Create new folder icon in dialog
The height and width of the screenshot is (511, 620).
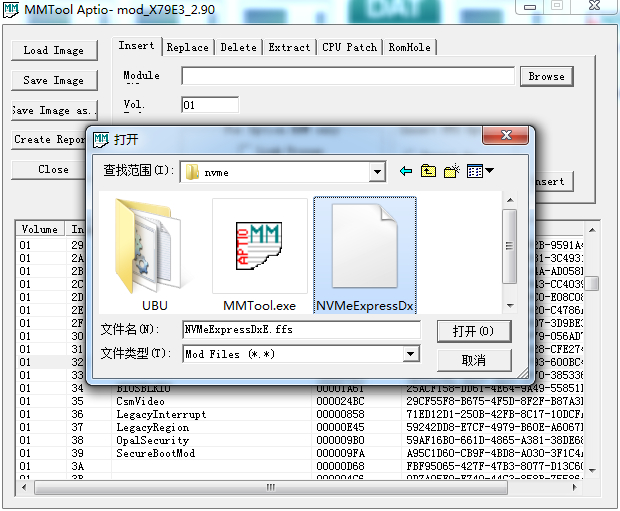(x=452, y=171)
